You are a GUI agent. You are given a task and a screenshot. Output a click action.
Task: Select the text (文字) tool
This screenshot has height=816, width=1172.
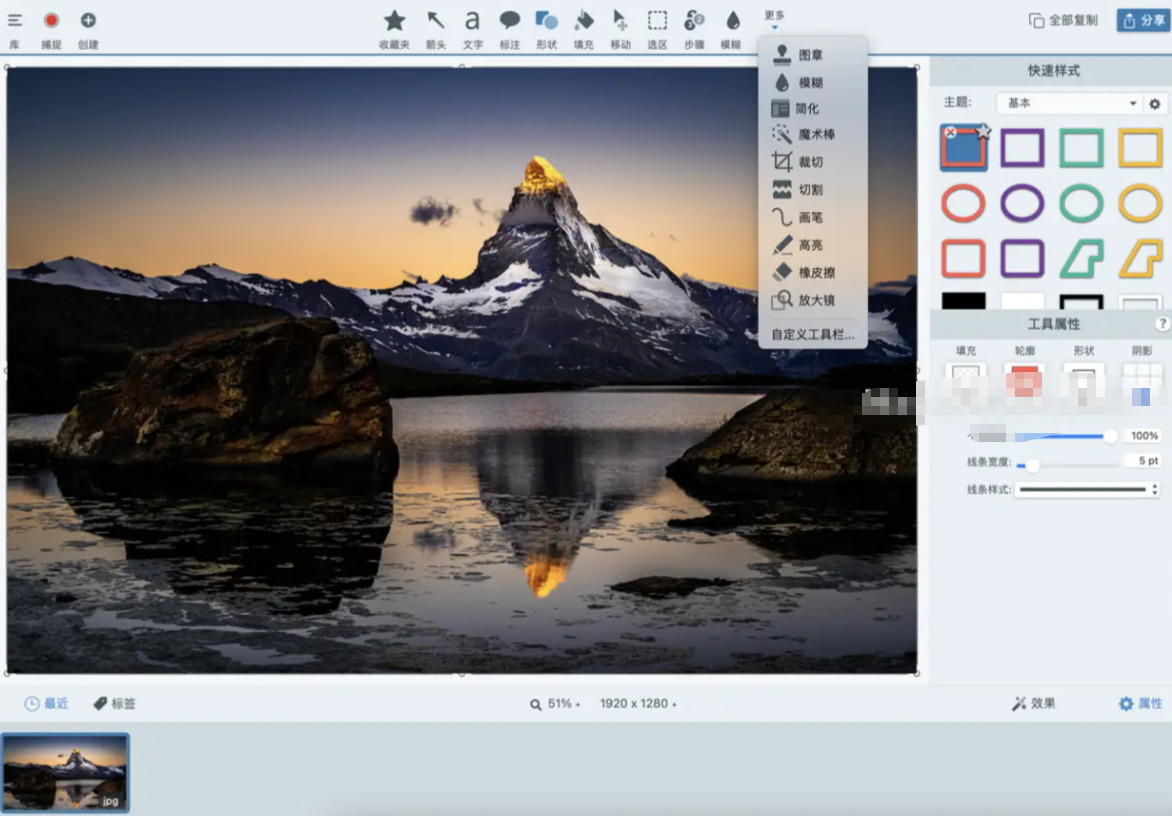pyautogui.click(x=472, y=30)
